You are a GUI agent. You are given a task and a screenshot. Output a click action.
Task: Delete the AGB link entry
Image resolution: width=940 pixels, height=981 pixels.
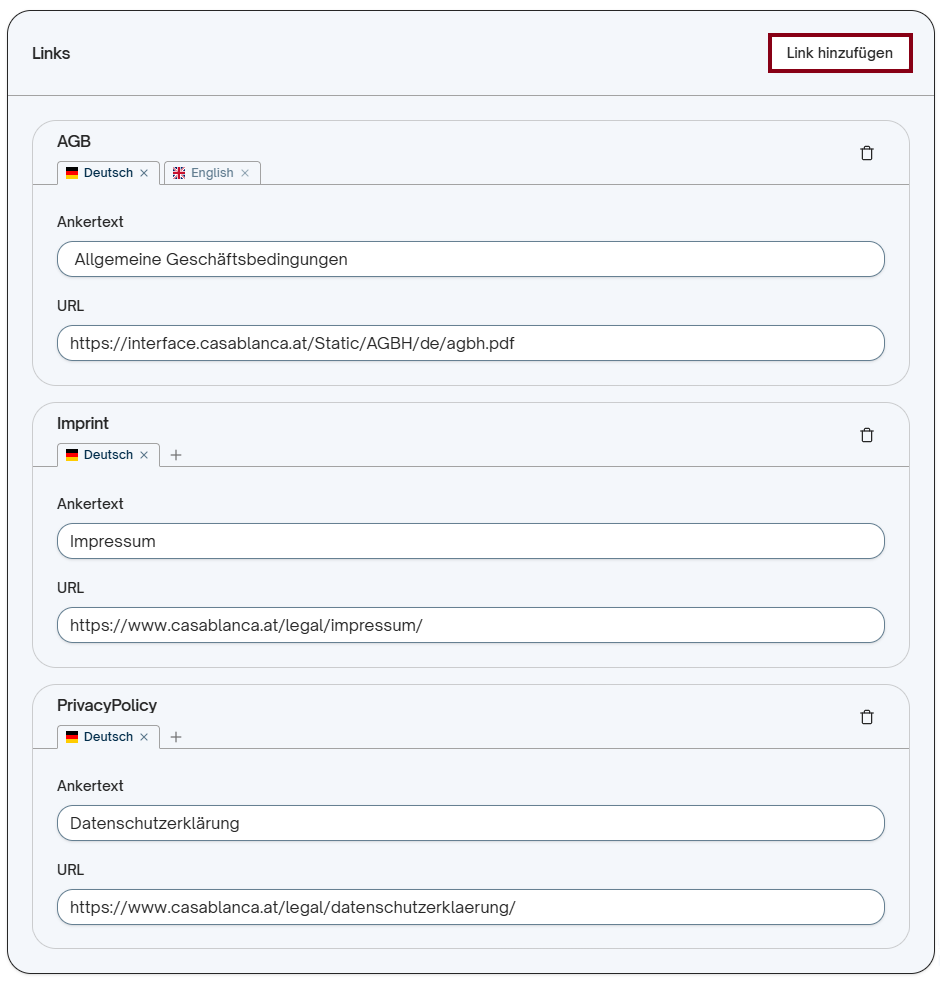point(866,153)
